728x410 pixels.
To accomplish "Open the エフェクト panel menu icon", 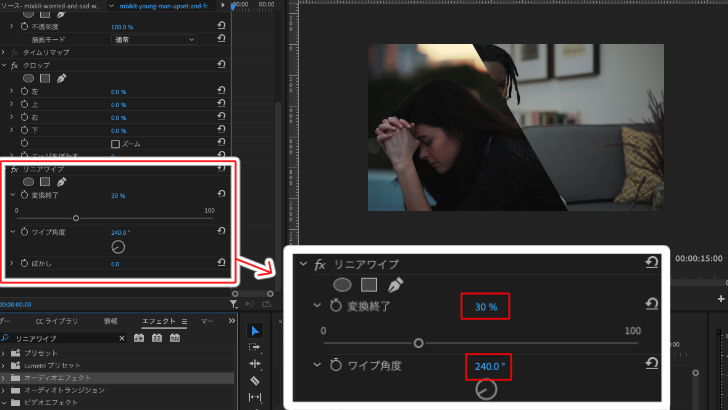I will point(184,321).
